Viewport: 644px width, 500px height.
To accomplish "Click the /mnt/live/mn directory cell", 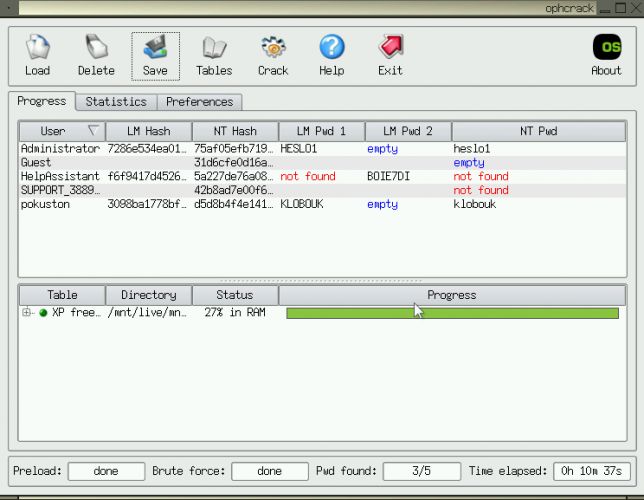I will pos(147,313).
